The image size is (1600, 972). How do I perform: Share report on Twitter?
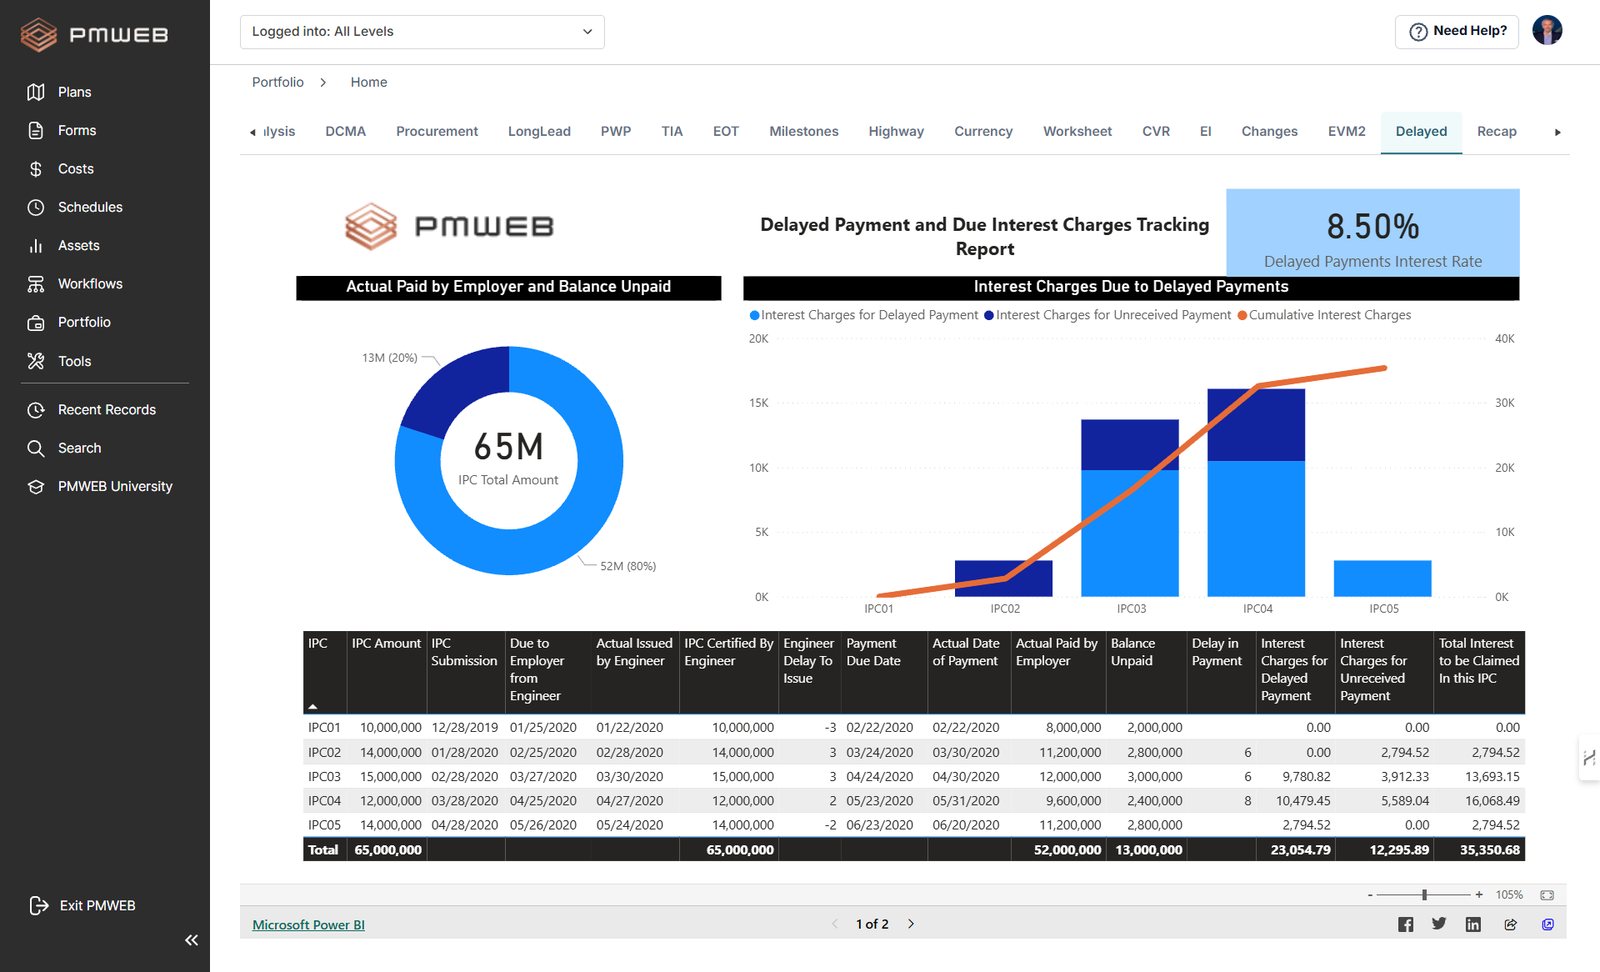tap(1439, 924)
